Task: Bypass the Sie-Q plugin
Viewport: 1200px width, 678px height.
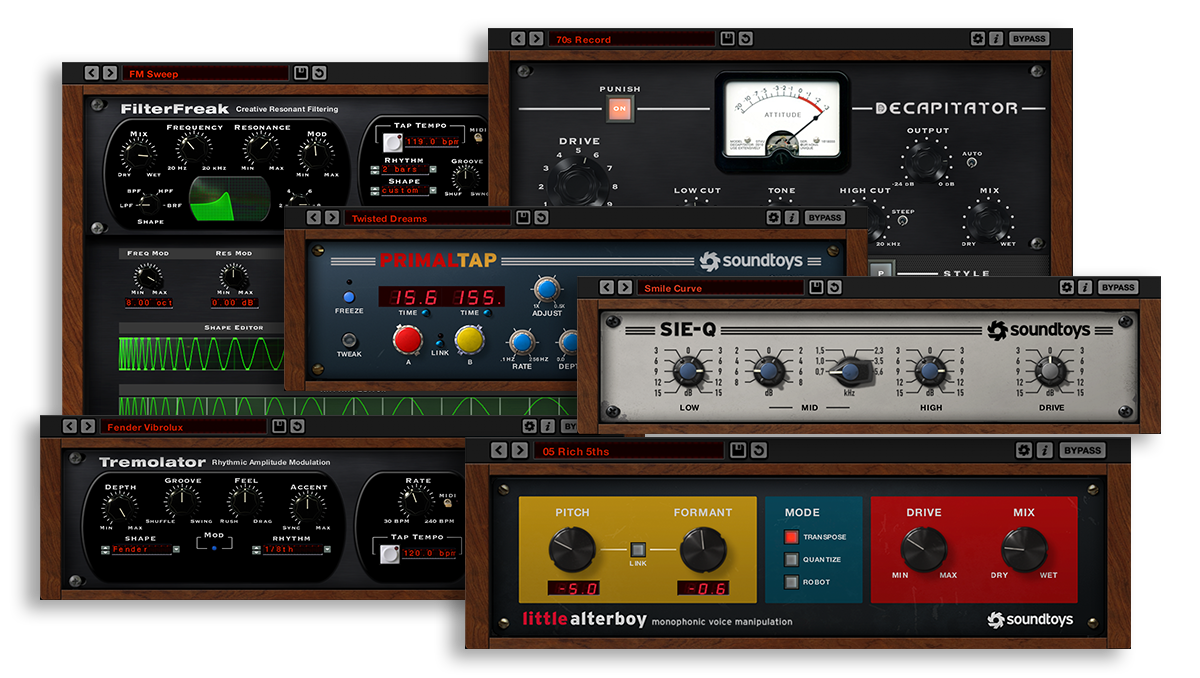Action: [1118, 288]
